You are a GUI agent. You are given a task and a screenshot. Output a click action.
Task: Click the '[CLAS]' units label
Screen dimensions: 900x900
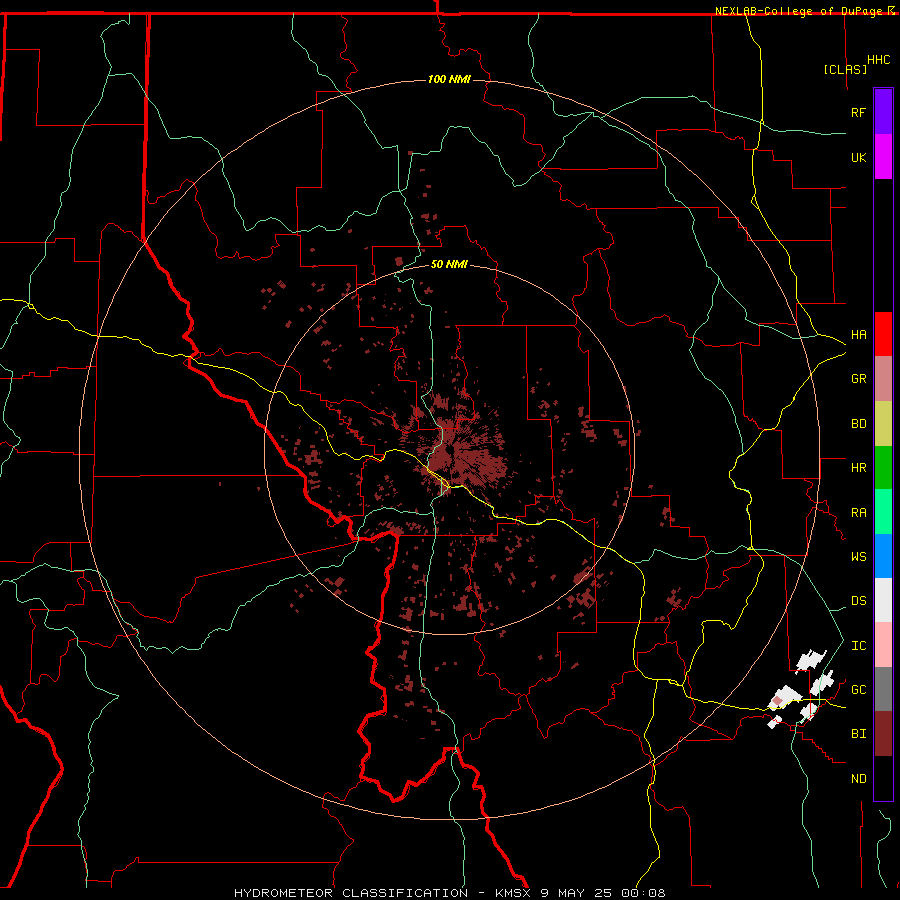coord(845,70)
